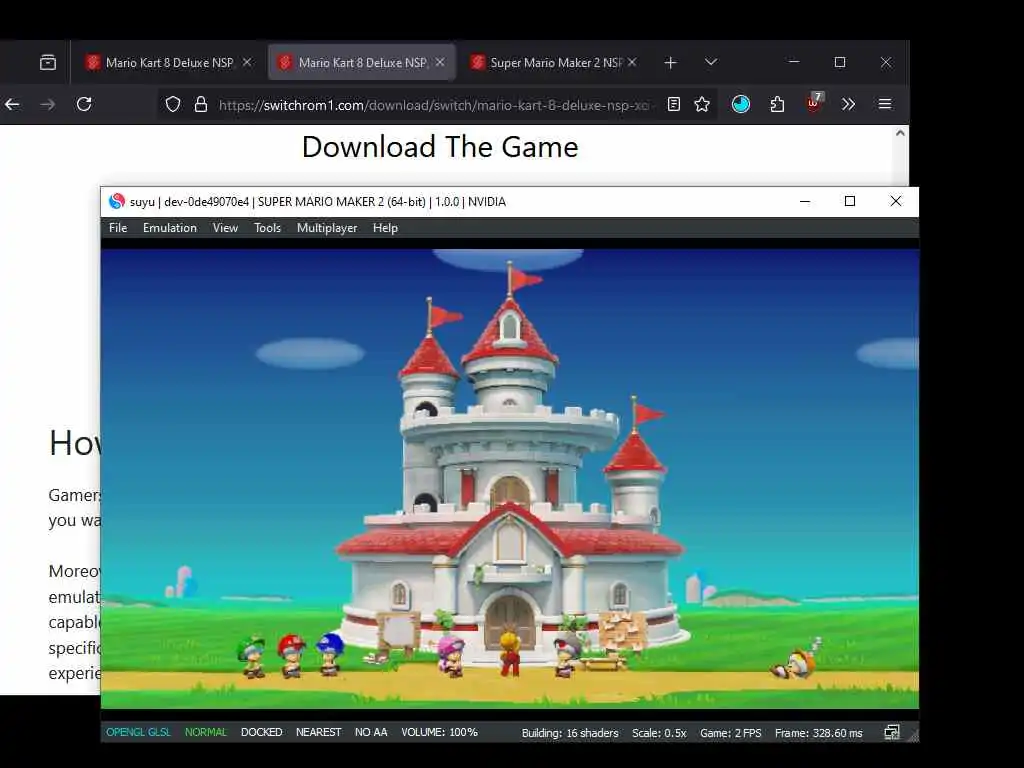Click Scale: 0.5x status text
Viewport: 1024px width, 768px height.
659,733
